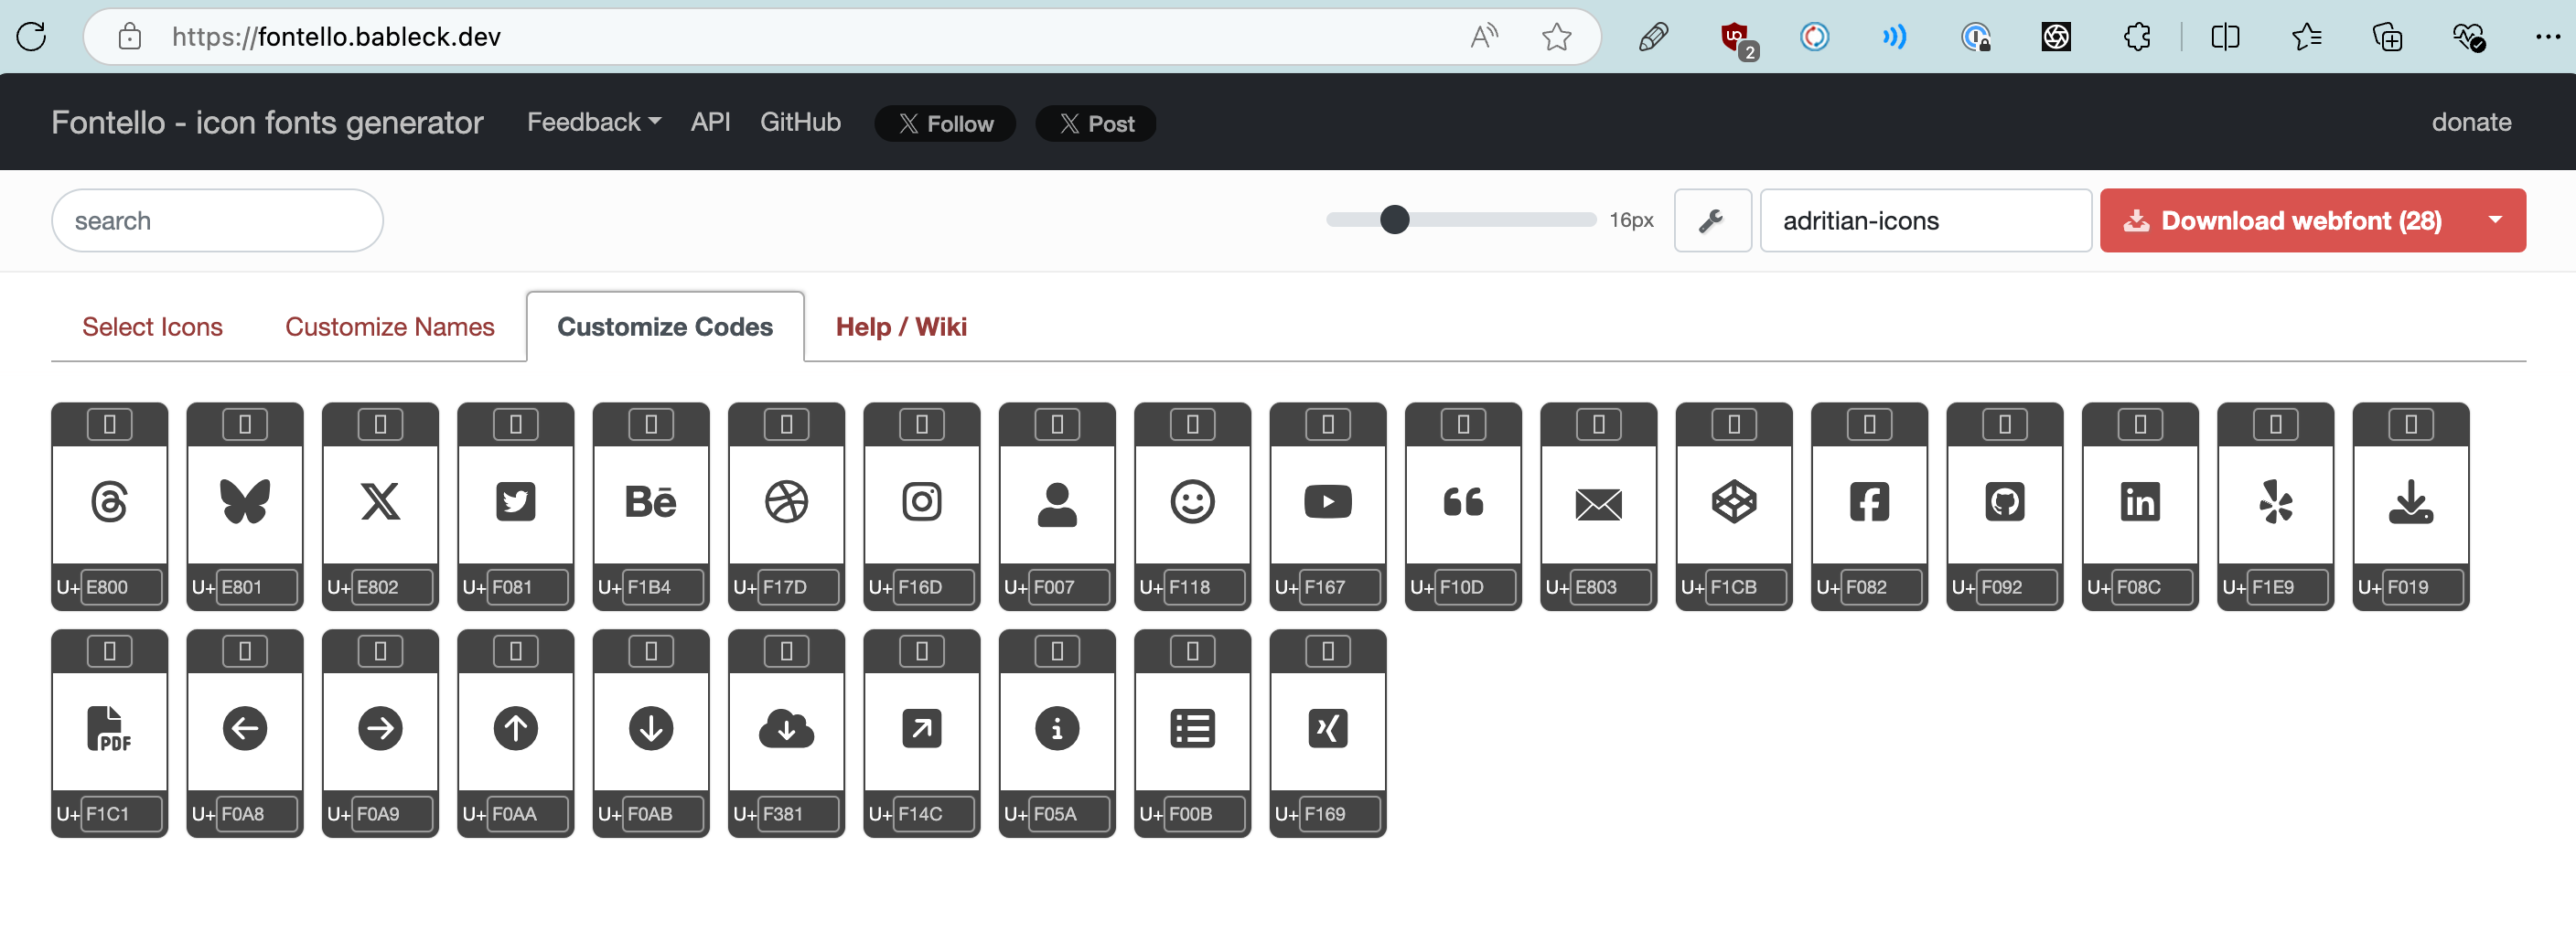This screenshot has height=933, width=2576.
Task: Click the Behance icon glyph
Action: 651,502
